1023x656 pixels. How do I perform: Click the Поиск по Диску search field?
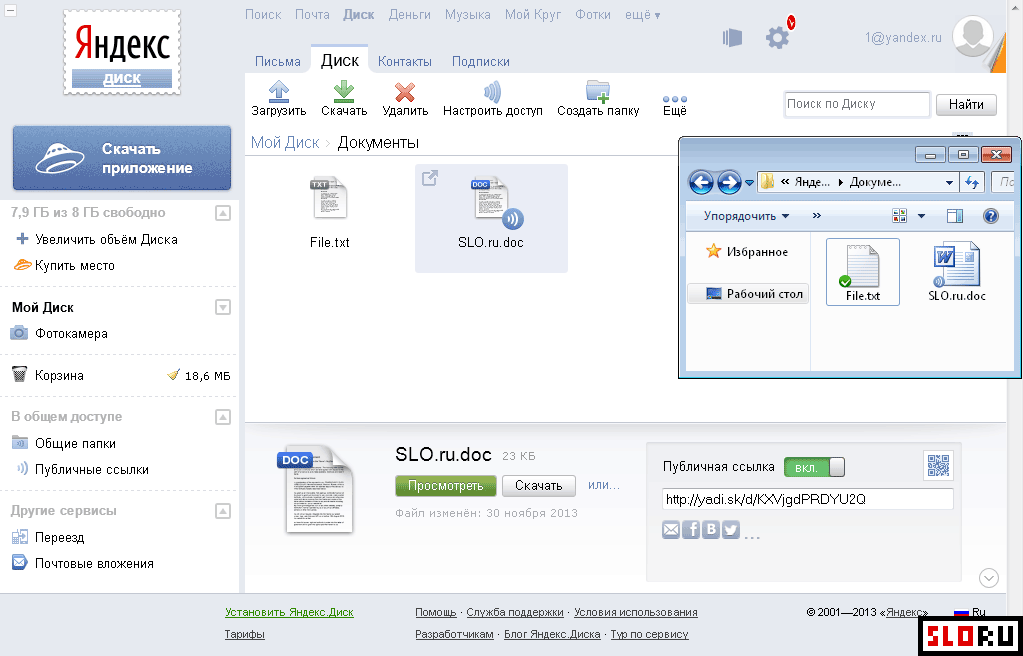[856, 104]
